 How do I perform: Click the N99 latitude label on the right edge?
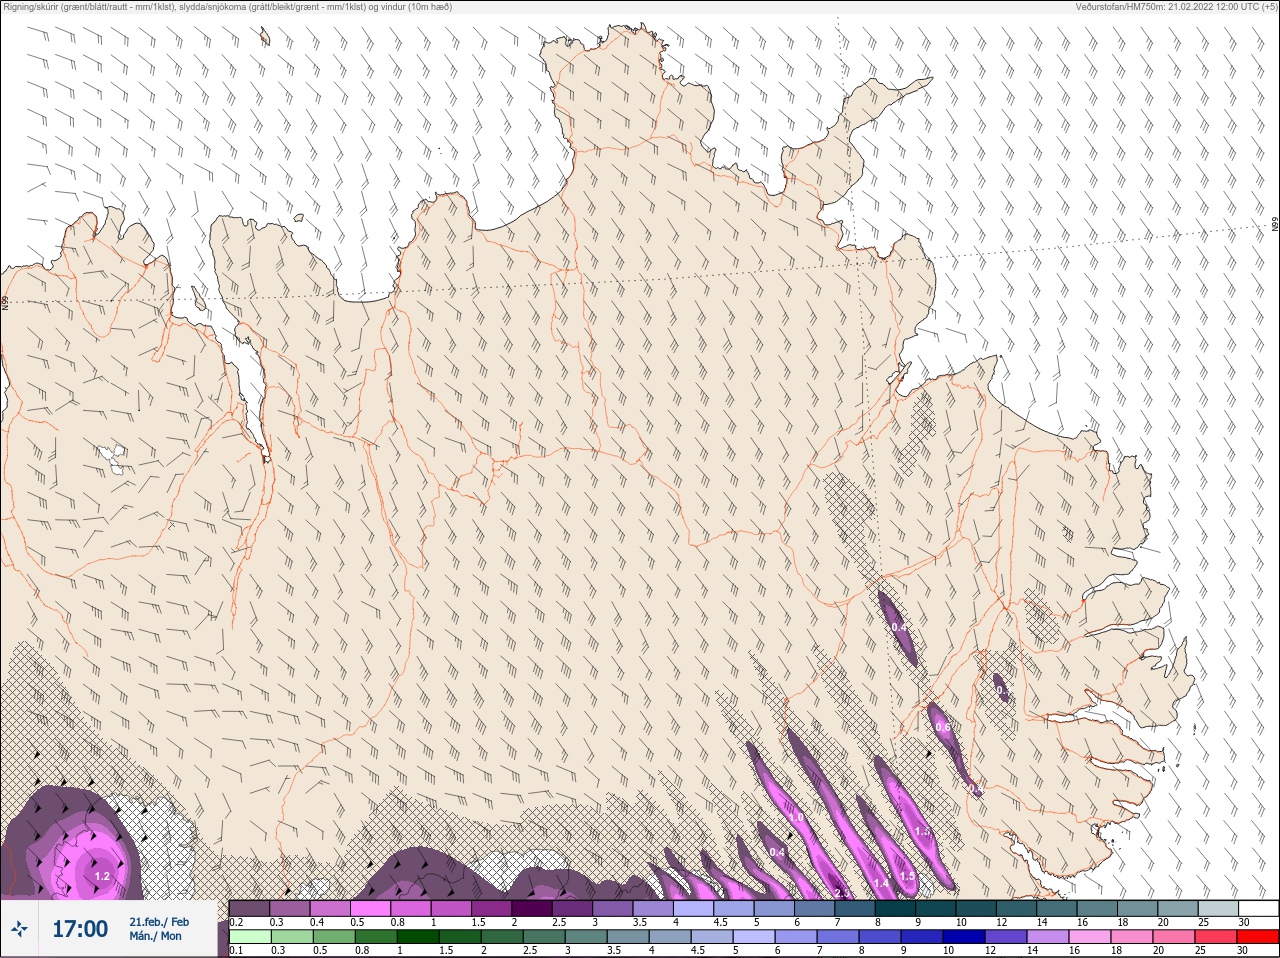(1275, 225)
